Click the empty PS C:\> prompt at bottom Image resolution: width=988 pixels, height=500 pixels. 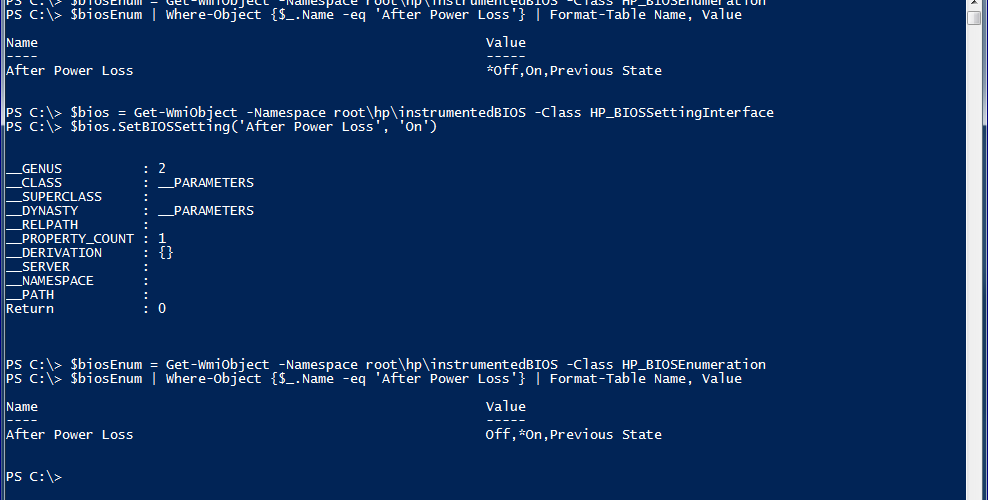(34, 477)
